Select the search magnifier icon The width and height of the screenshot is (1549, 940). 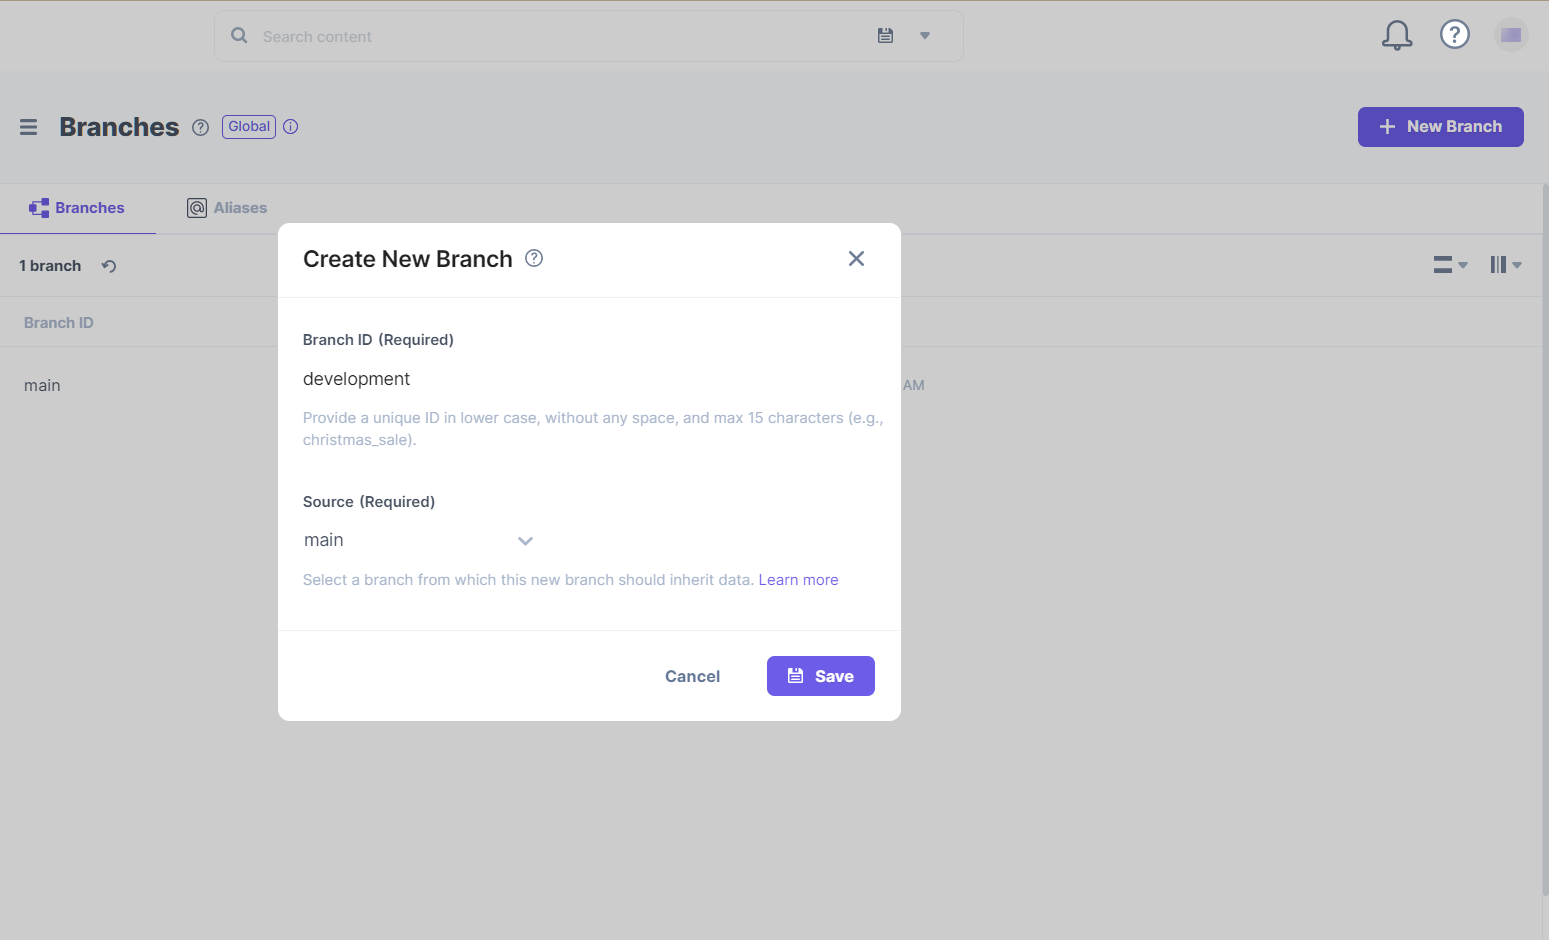(x=239, y=34)
